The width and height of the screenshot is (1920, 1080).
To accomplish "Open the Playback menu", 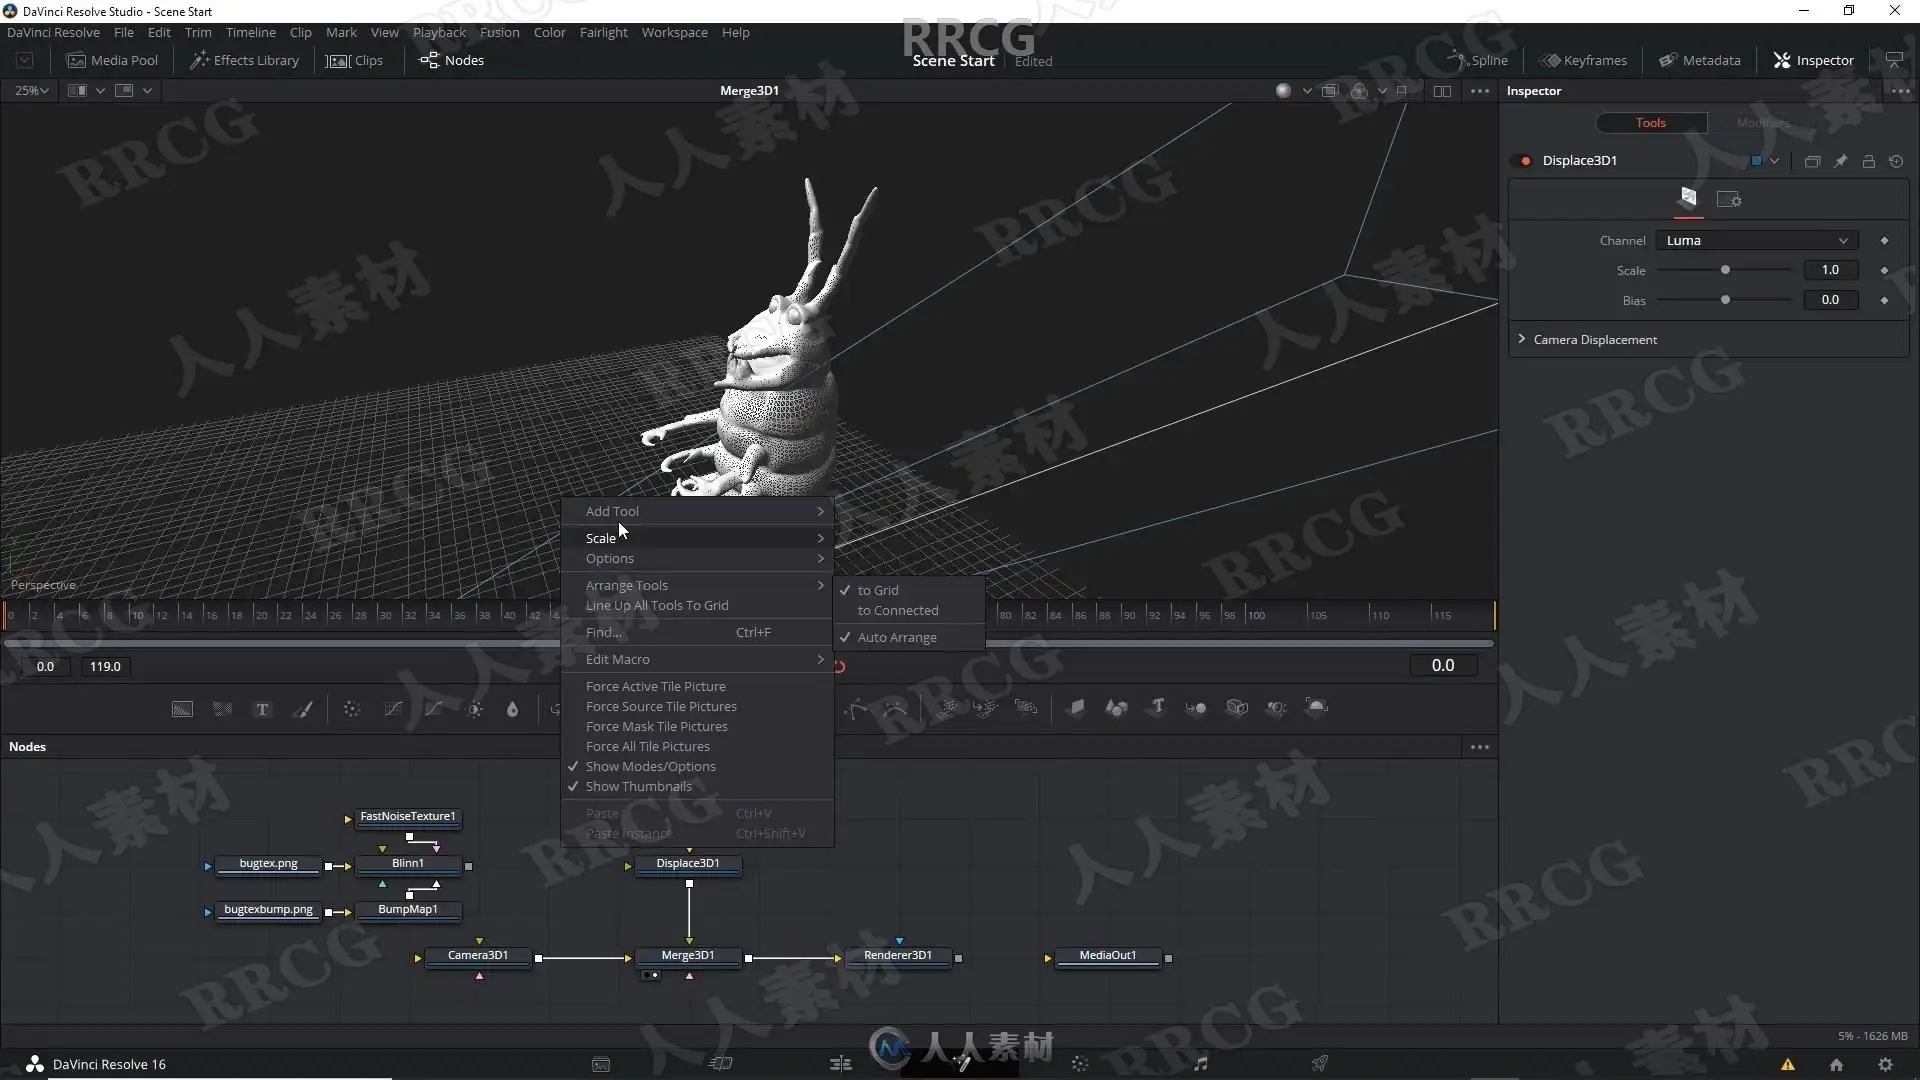I will (x=439, y=33).
